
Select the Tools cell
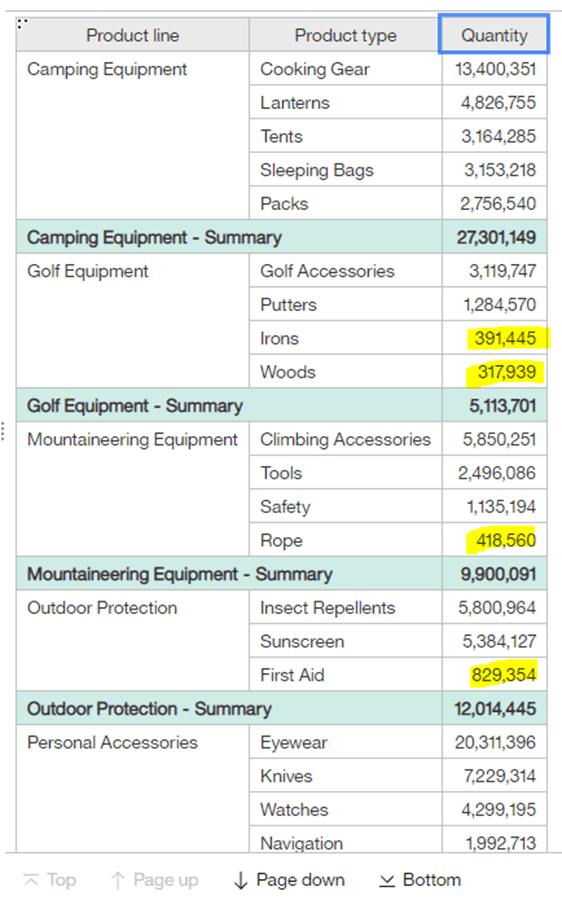tap(346, 473)
